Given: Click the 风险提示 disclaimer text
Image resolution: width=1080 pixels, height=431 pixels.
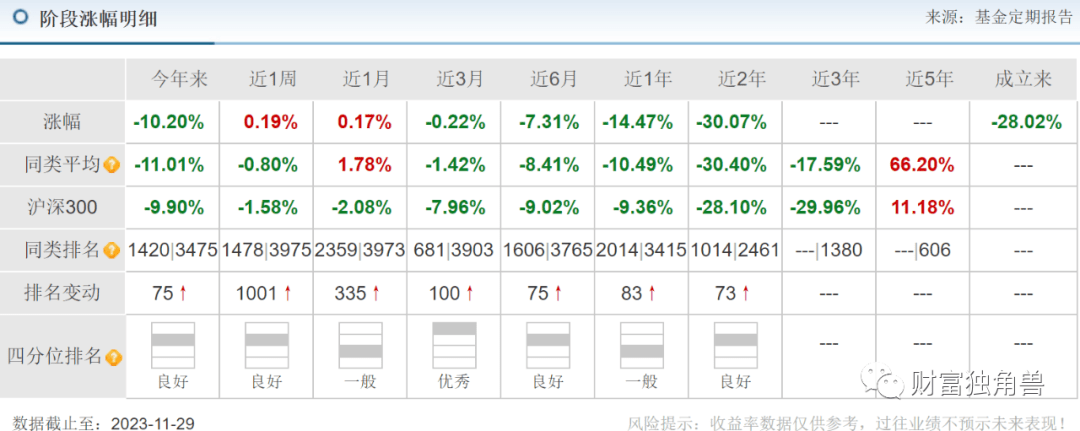Looking at the screenshot, I should [x=849, y=422].
